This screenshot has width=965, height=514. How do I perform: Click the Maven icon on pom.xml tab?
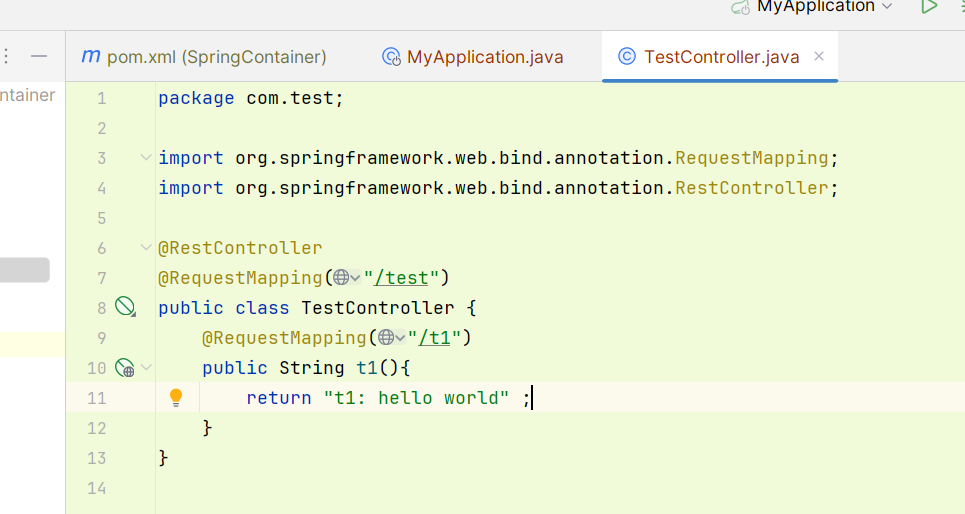(x=90, y=57)
